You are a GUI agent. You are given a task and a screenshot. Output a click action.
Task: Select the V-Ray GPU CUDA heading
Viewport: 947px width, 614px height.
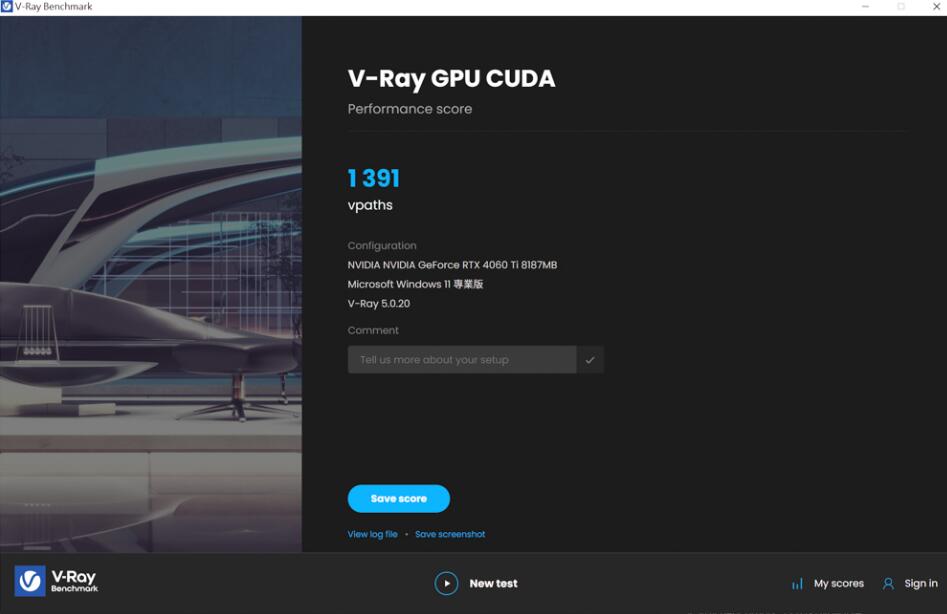point(451,78)
